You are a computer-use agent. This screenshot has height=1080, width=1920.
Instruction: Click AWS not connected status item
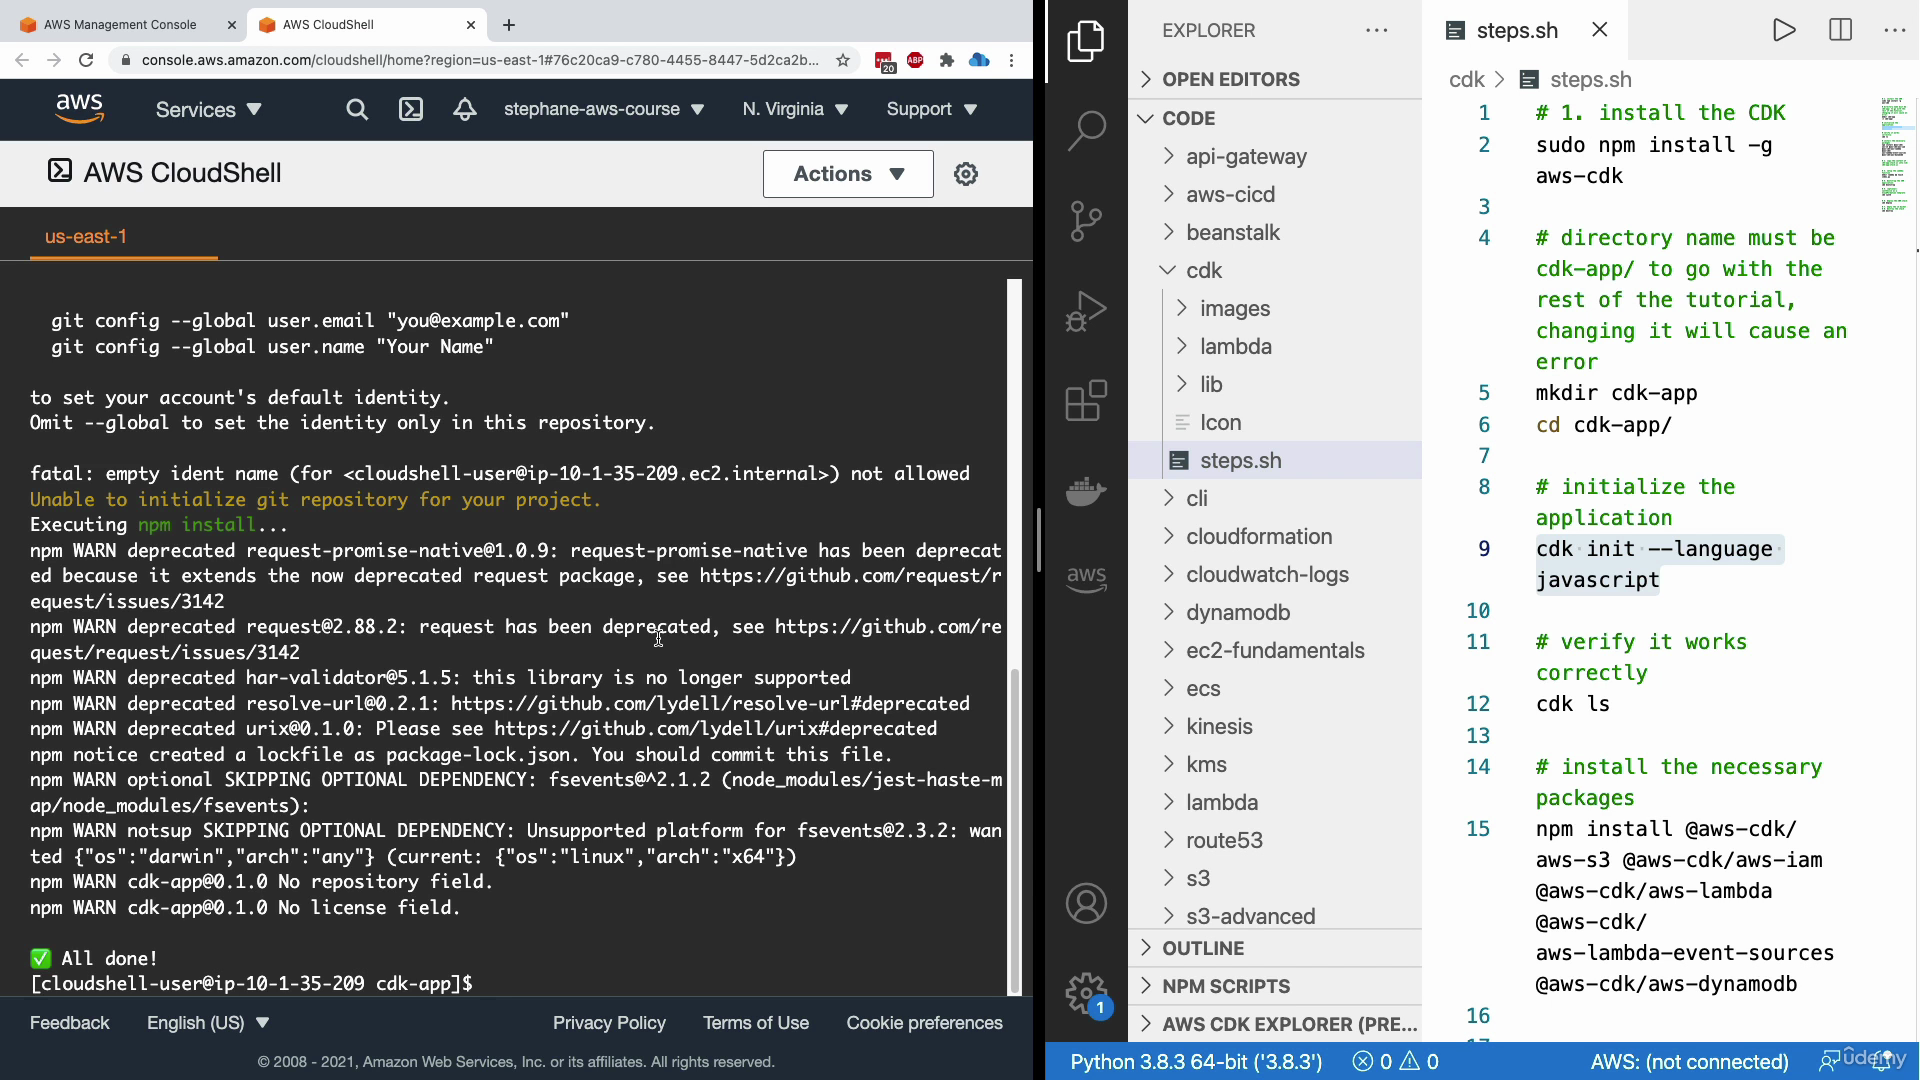tap(1689, 1061)
